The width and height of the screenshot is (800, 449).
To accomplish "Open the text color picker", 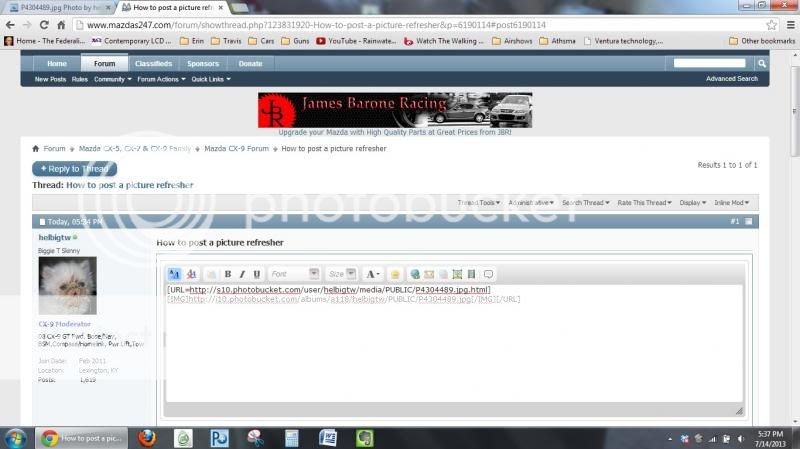I will point(372,274).
